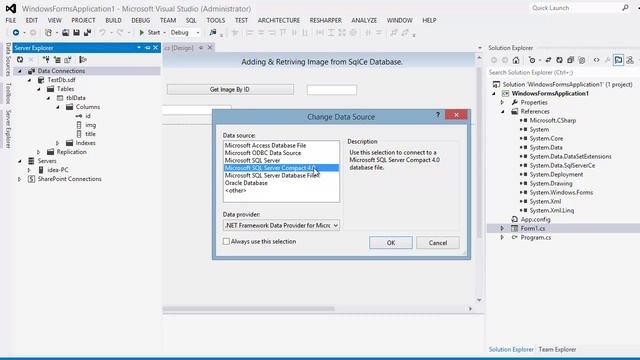Select App.config in Solution Explorer
The height and width of the screenshot is (360, 640).
[x=535, y=219]
